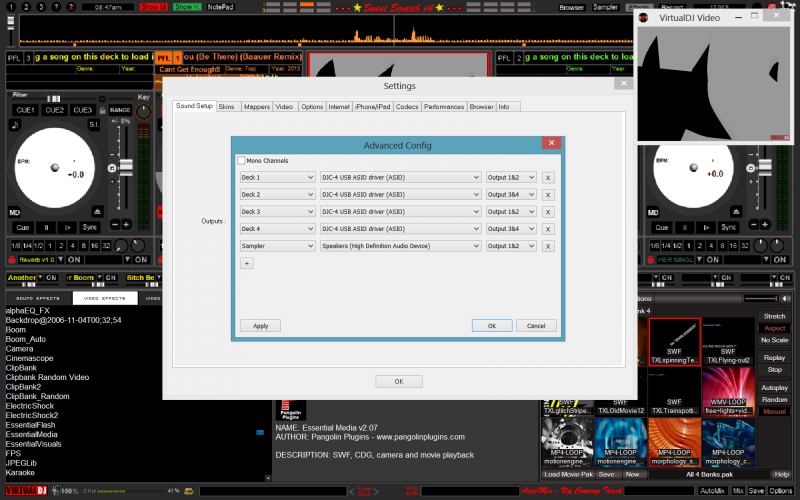Open the Sound Effects tab at bottom left

(x=38, y=298)
